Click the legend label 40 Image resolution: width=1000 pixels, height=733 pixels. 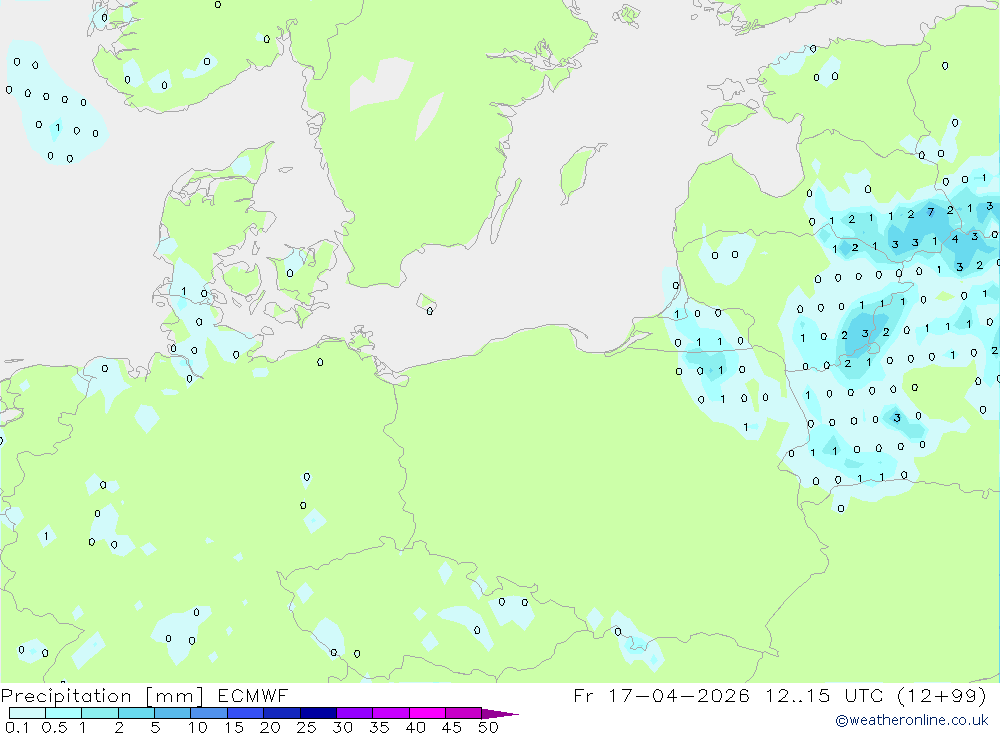[416, 727]
